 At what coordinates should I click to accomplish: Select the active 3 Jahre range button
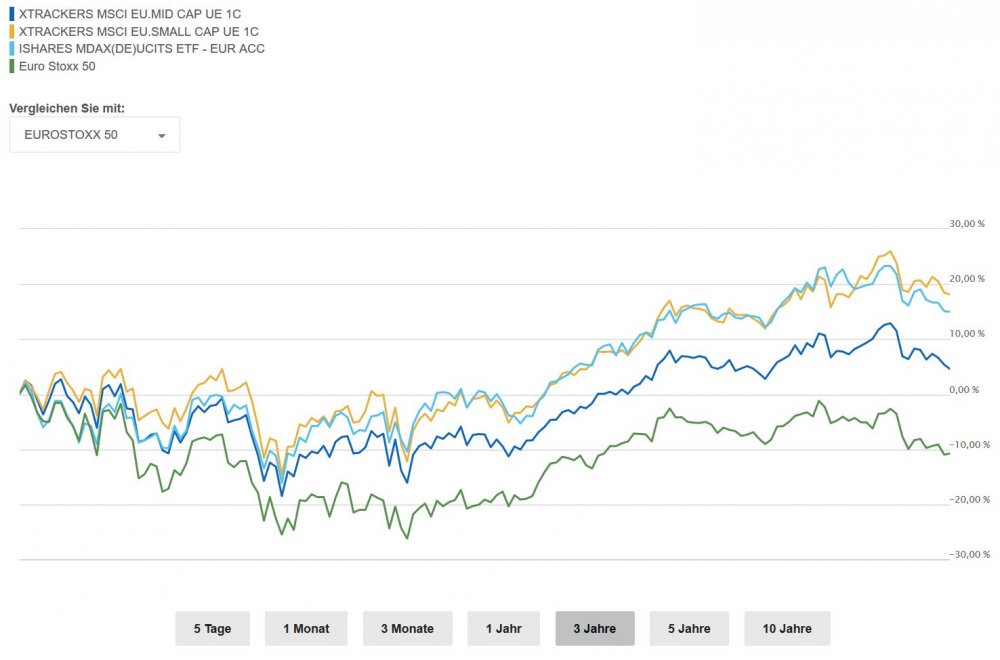[594, 629]
